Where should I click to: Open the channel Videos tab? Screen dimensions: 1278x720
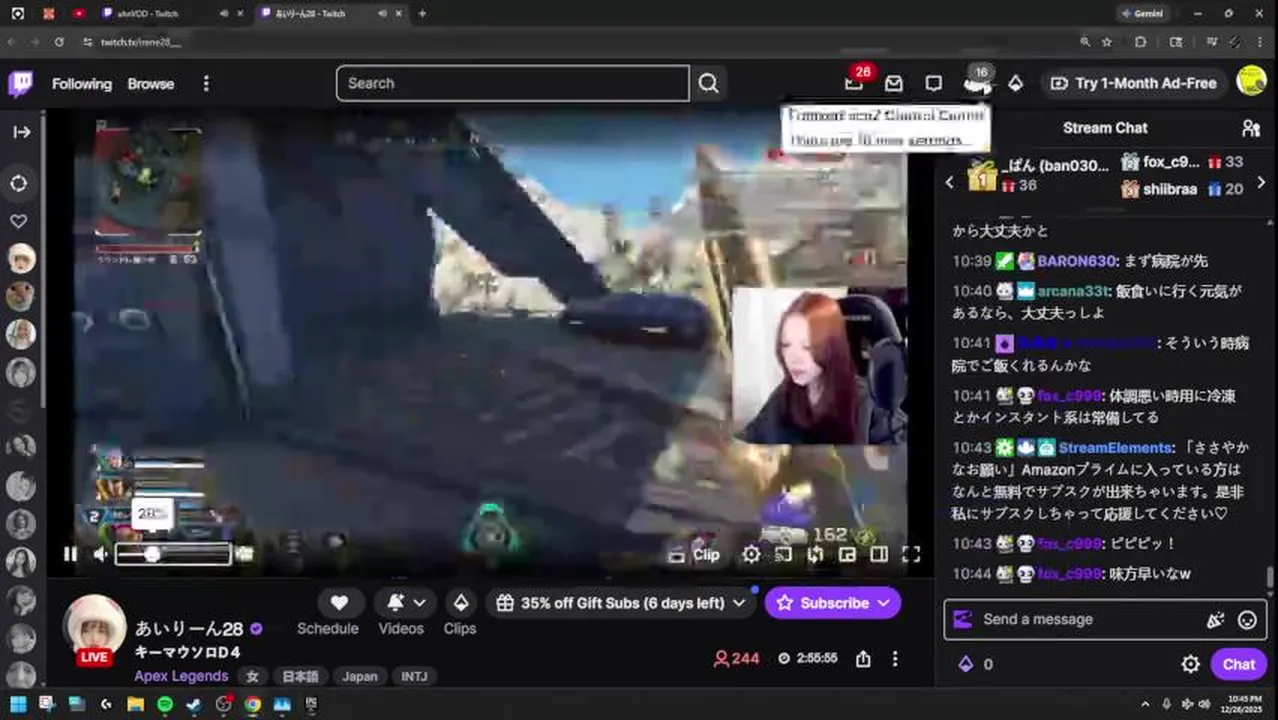(401, 629)
